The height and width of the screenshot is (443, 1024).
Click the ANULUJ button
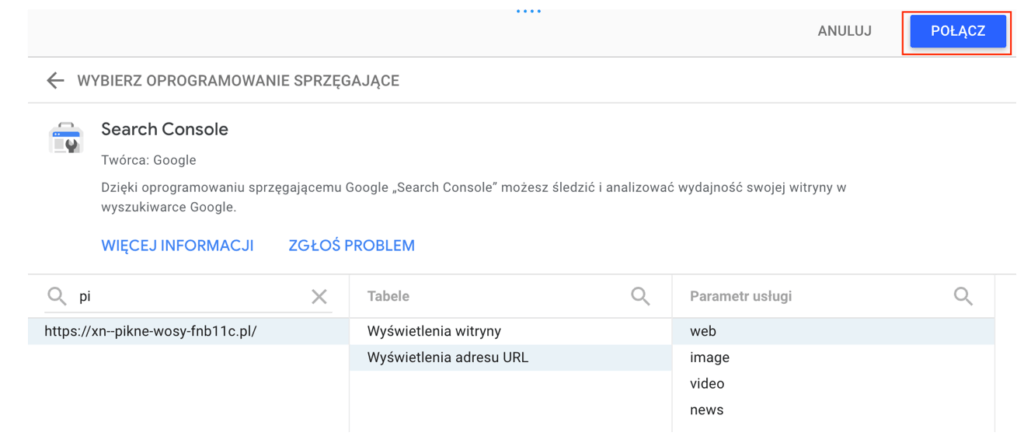coord(844,31)
